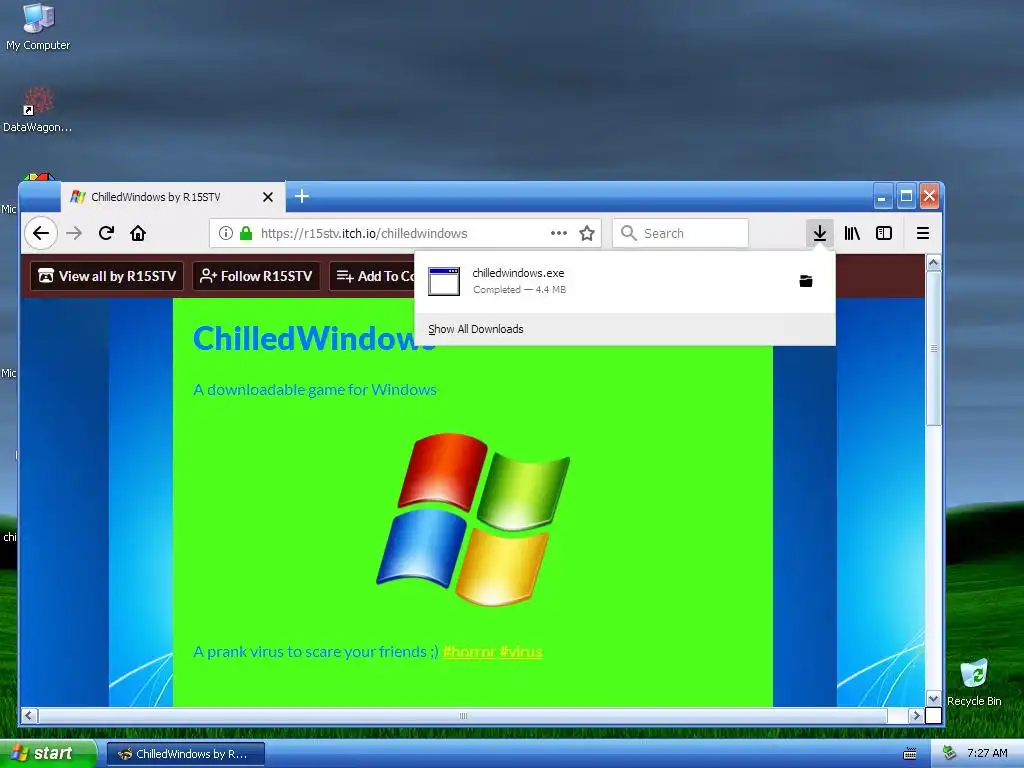Screen dimensions: 1024x768
Task: Click Show All Downloads
Action: pos(476,329)
